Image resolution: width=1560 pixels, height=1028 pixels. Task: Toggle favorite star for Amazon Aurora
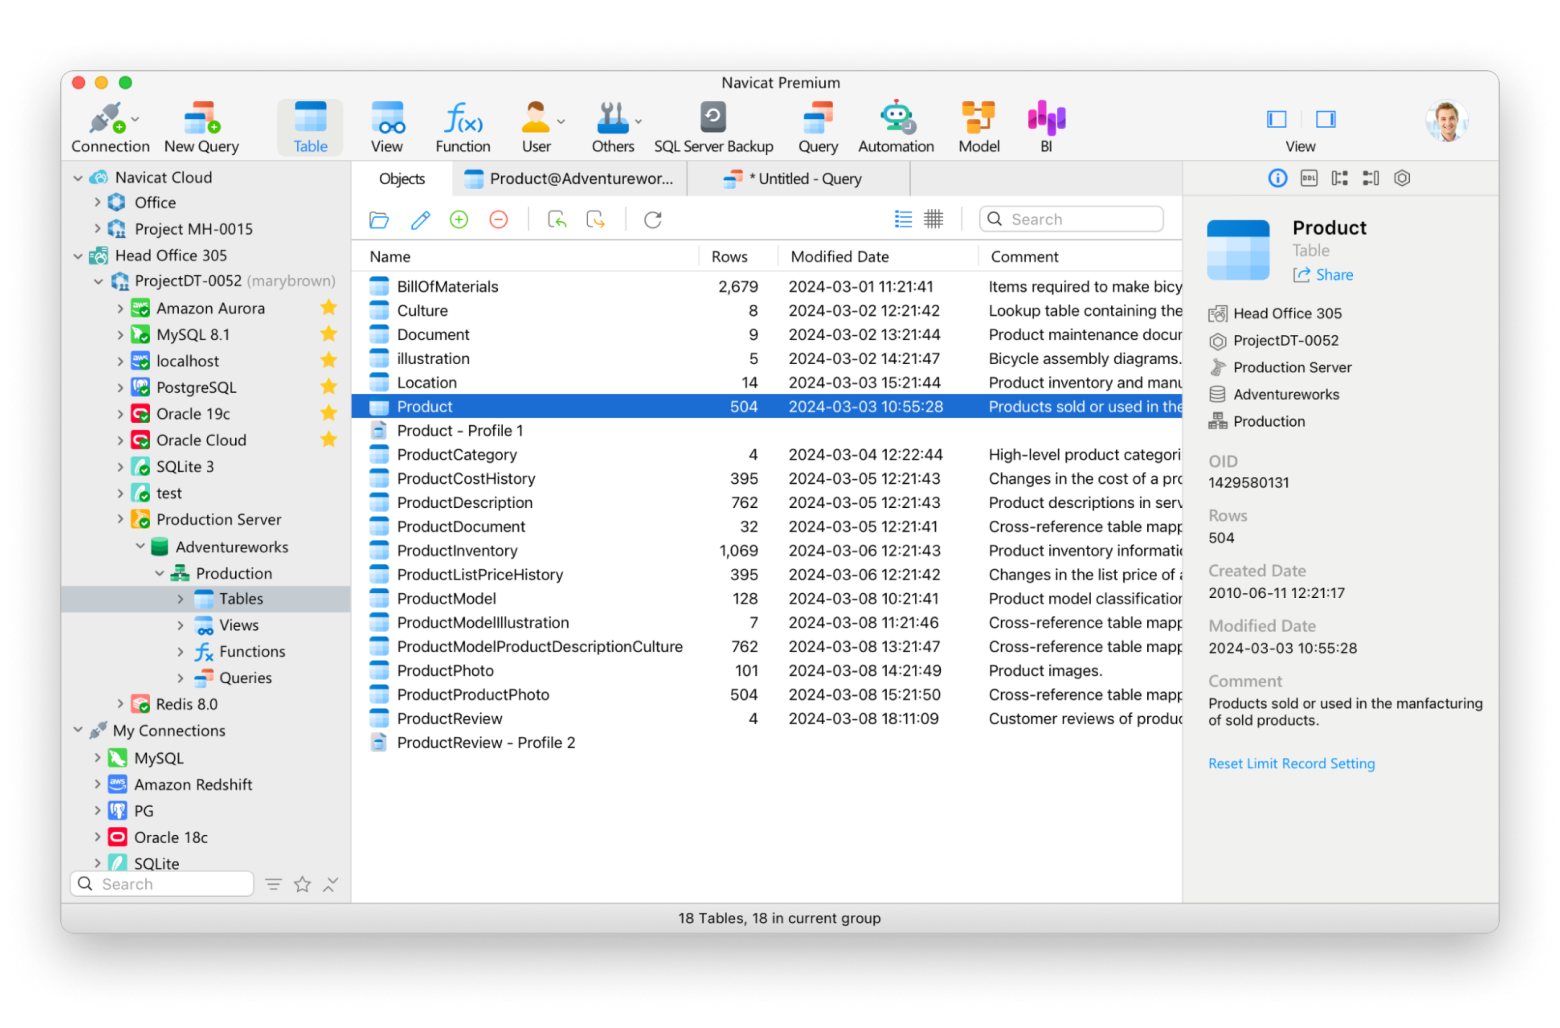(328, 308)
